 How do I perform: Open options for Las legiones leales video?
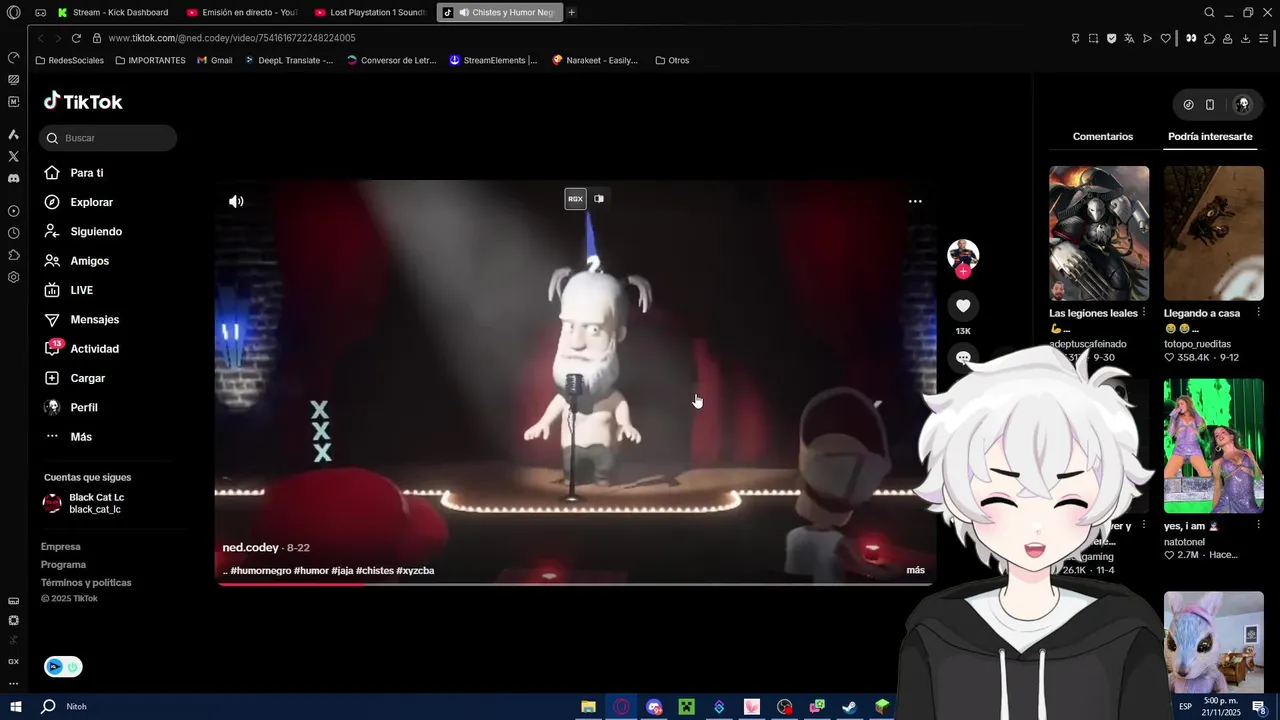[x=1144, y=313]
